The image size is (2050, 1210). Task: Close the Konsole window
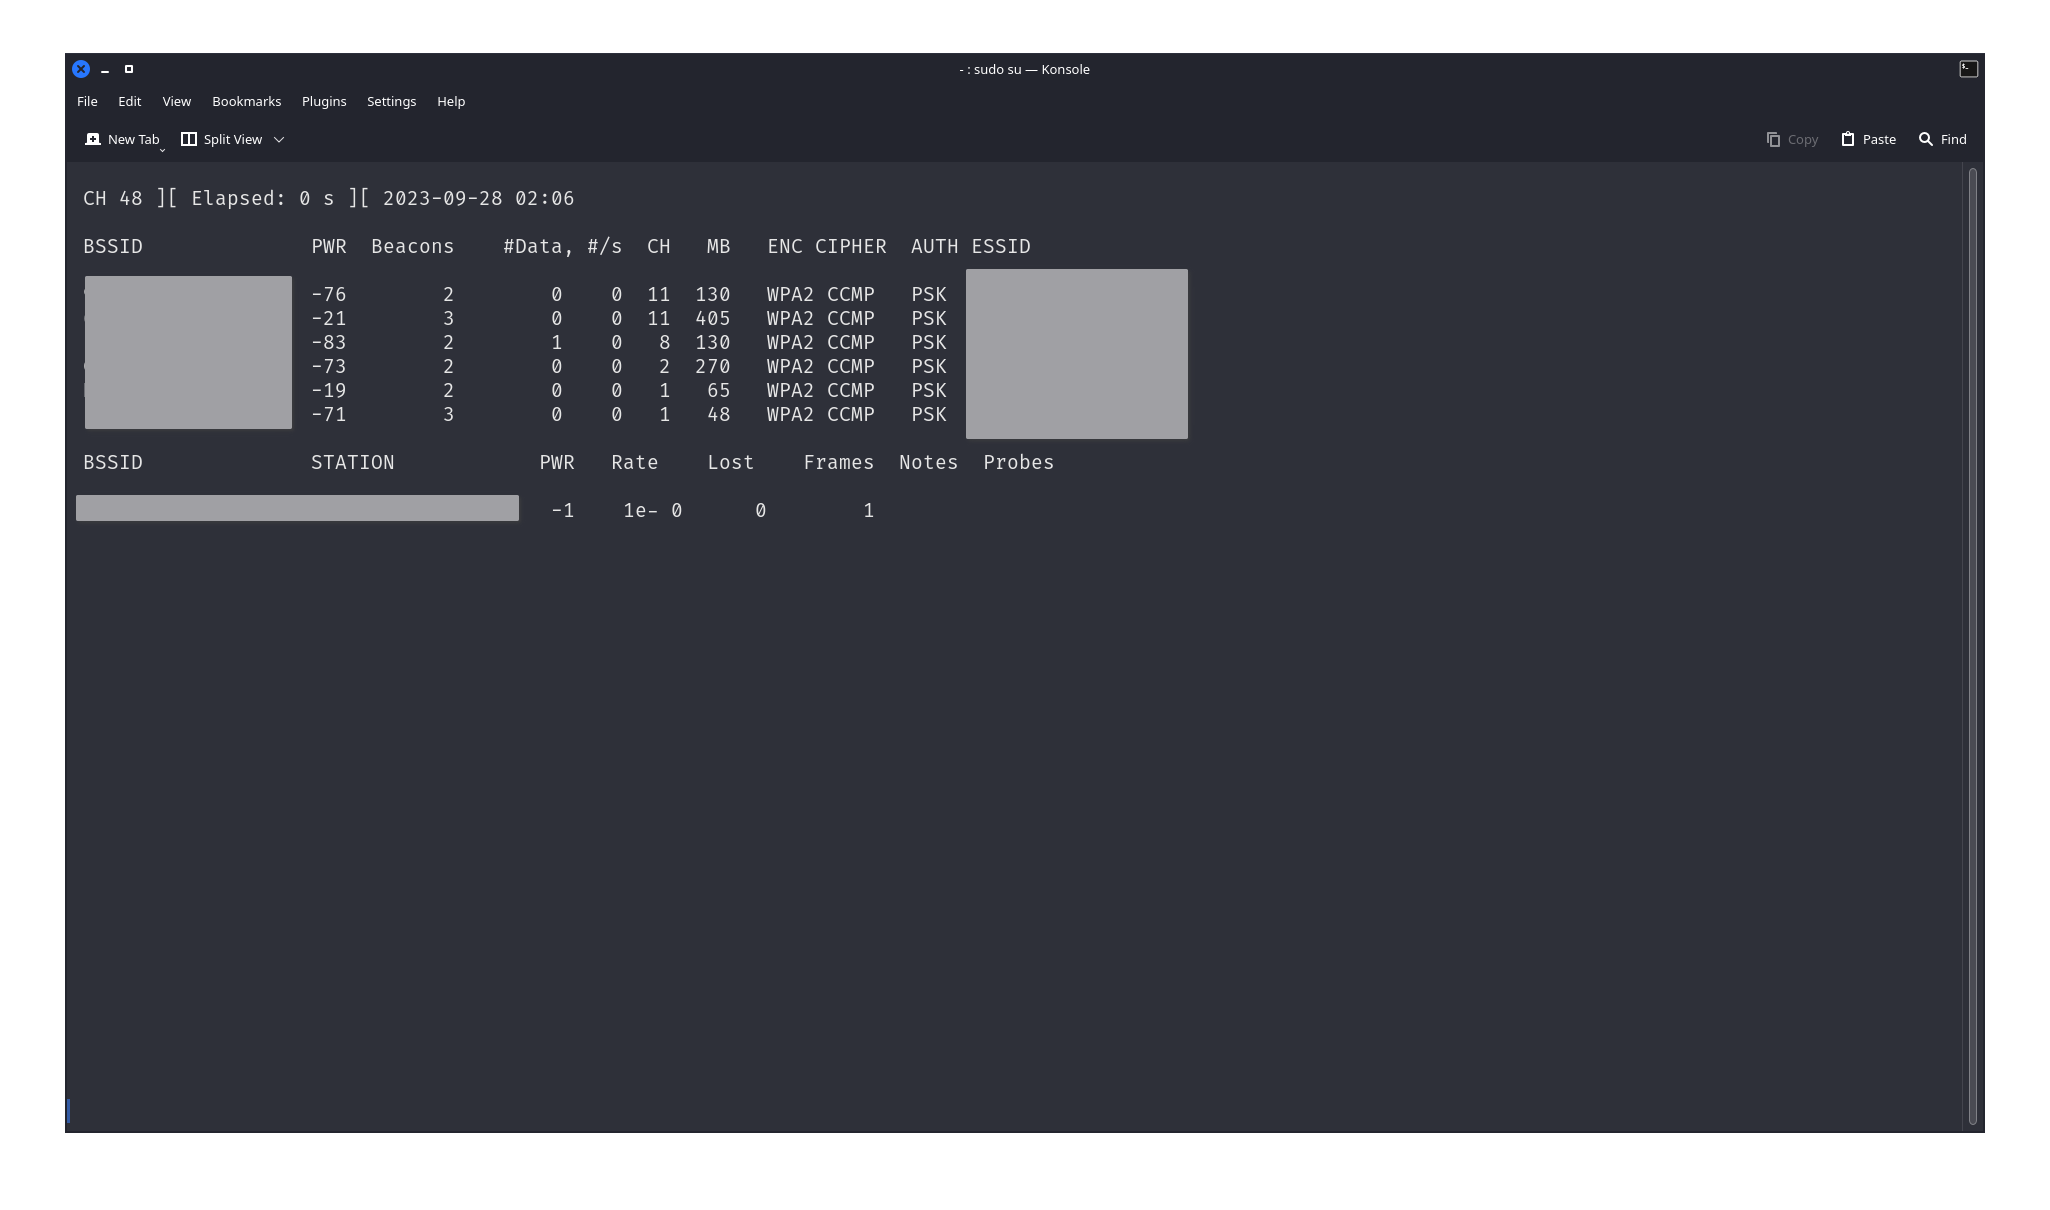[x=81, y=69]
